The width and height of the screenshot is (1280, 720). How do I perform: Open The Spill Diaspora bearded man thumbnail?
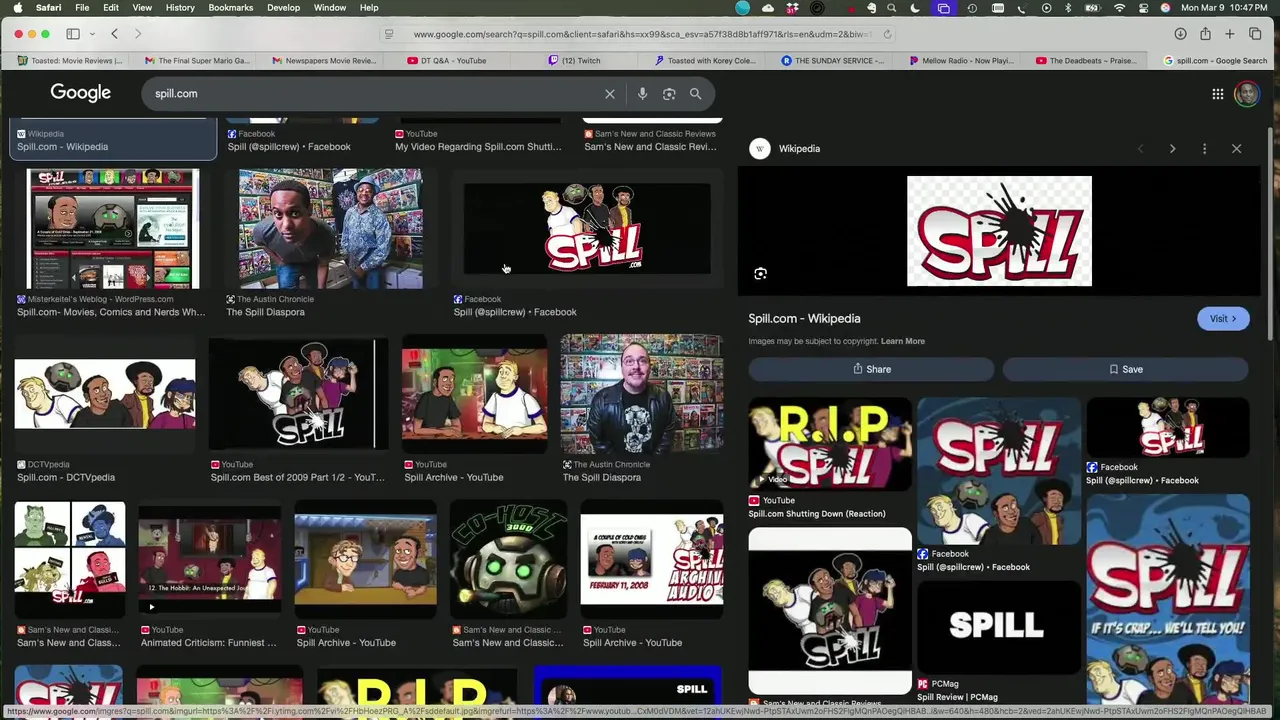coord(642,394)
